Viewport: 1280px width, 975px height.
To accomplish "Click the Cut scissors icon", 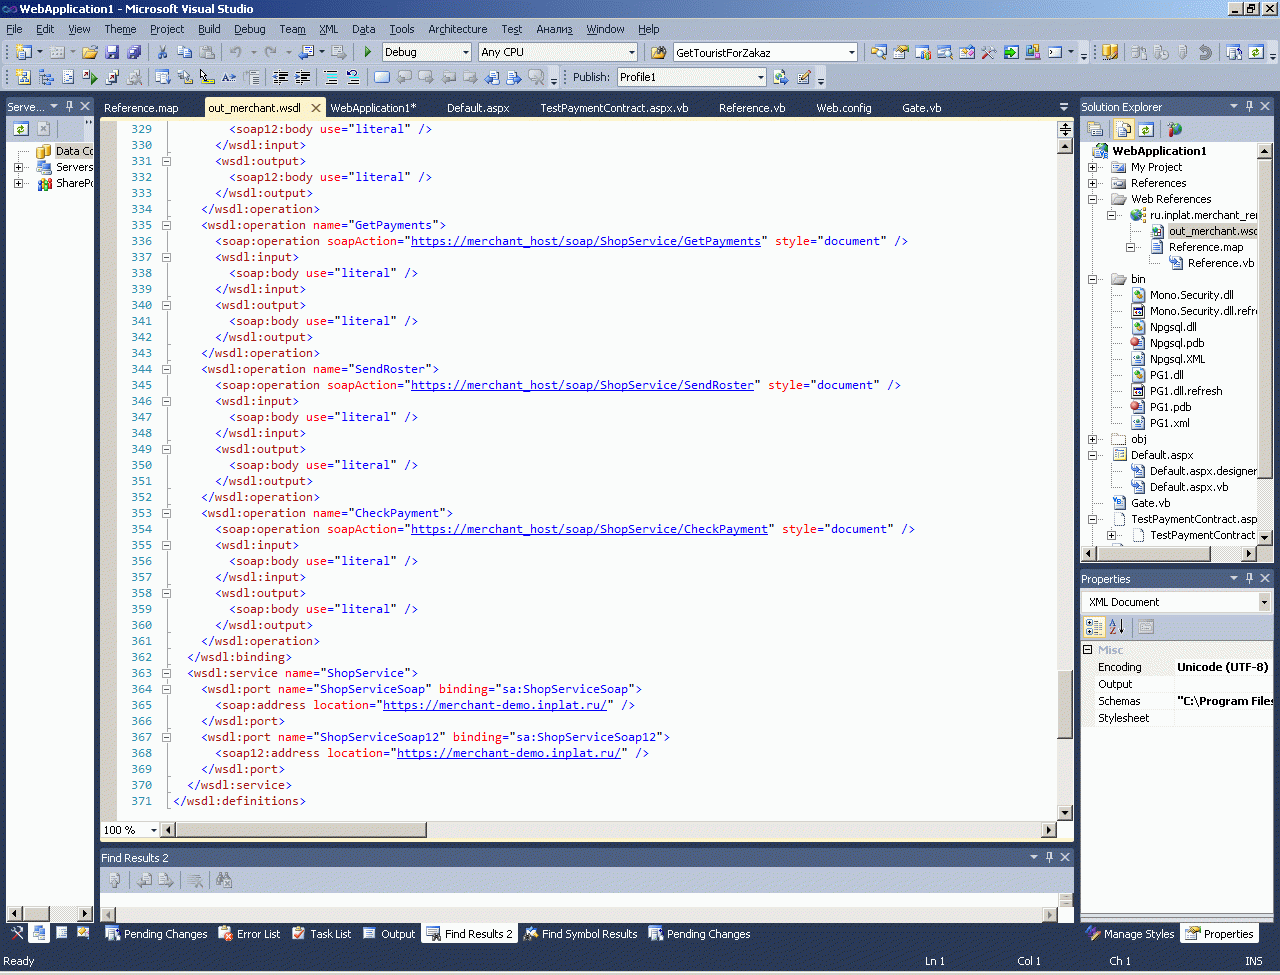I will pyautogui.click(x=163, y=52).
